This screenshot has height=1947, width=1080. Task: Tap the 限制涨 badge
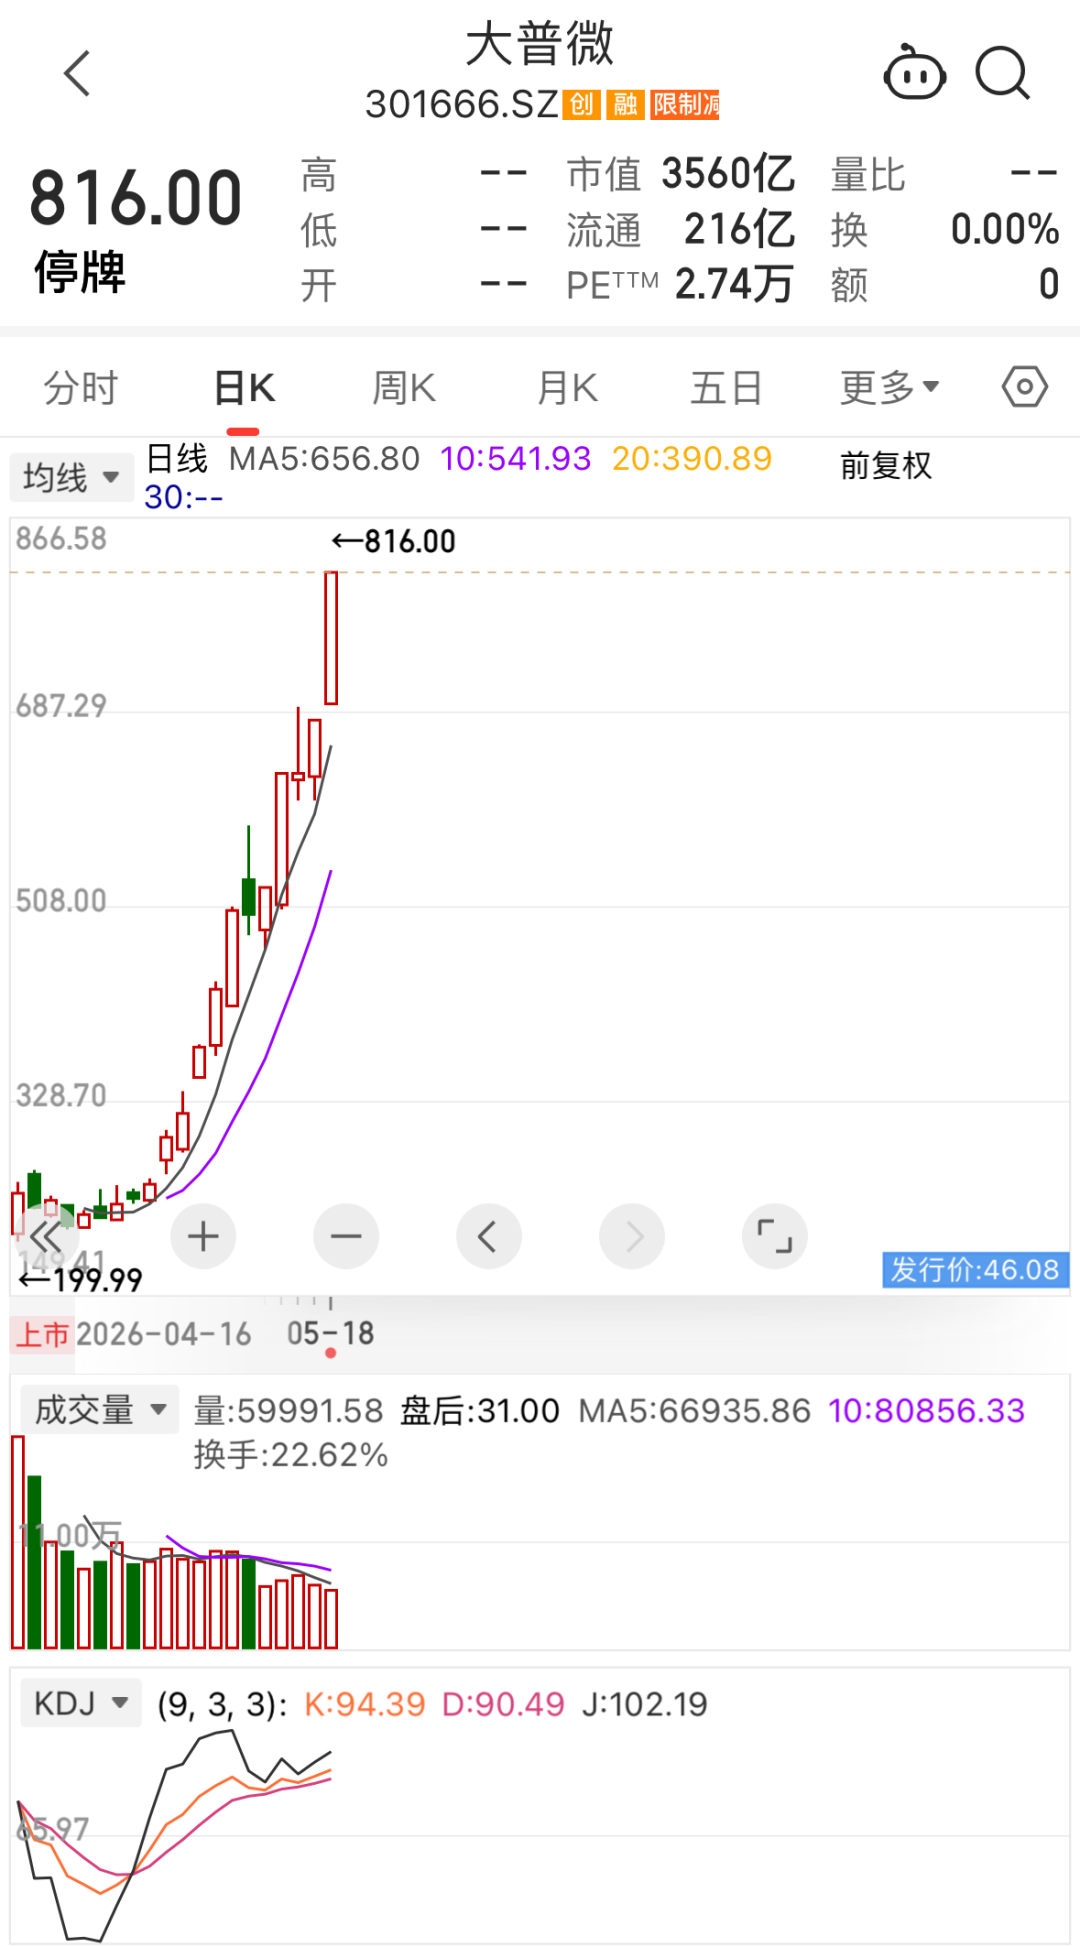685,104
